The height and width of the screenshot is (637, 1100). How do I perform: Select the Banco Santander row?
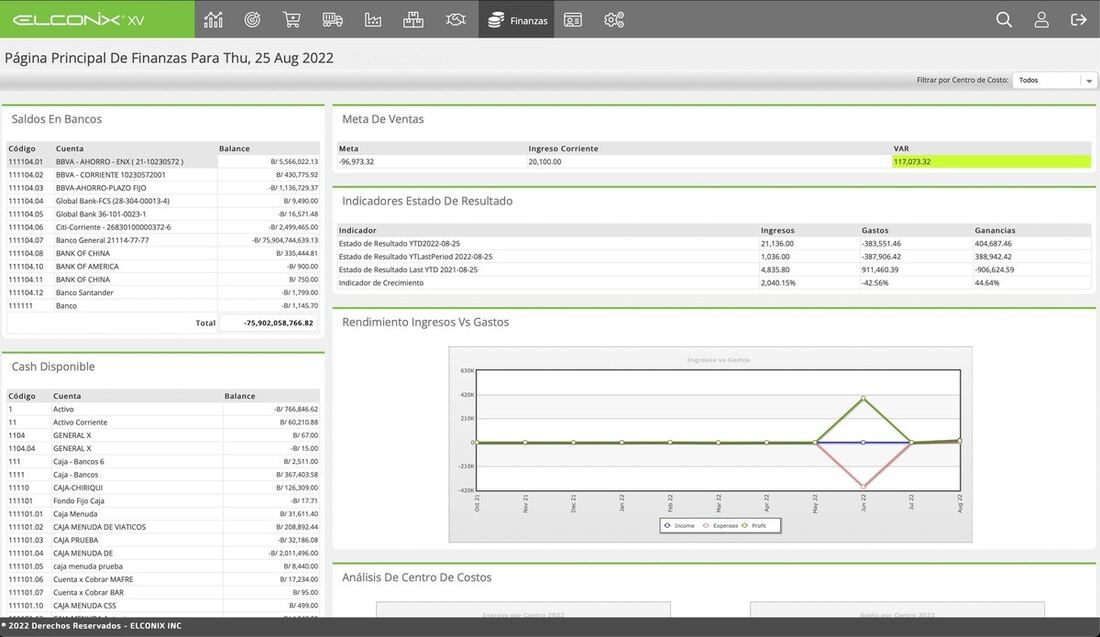(x=163, y=293)
